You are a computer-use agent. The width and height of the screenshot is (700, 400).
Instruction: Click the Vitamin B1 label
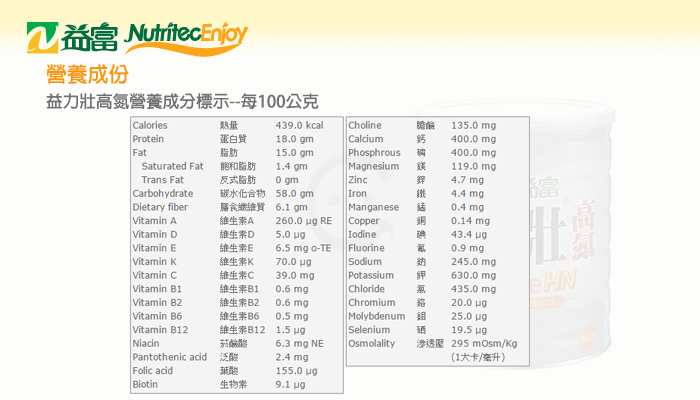tap(157, 289)
